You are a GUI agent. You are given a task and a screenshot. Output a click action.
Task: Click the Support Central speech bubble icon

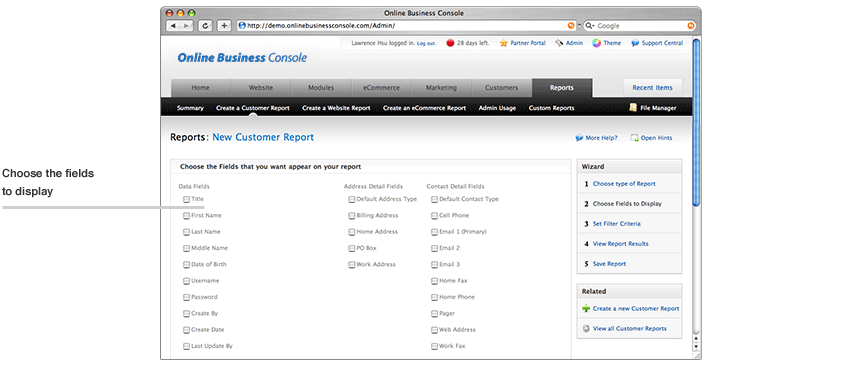[x=635, y=43]
